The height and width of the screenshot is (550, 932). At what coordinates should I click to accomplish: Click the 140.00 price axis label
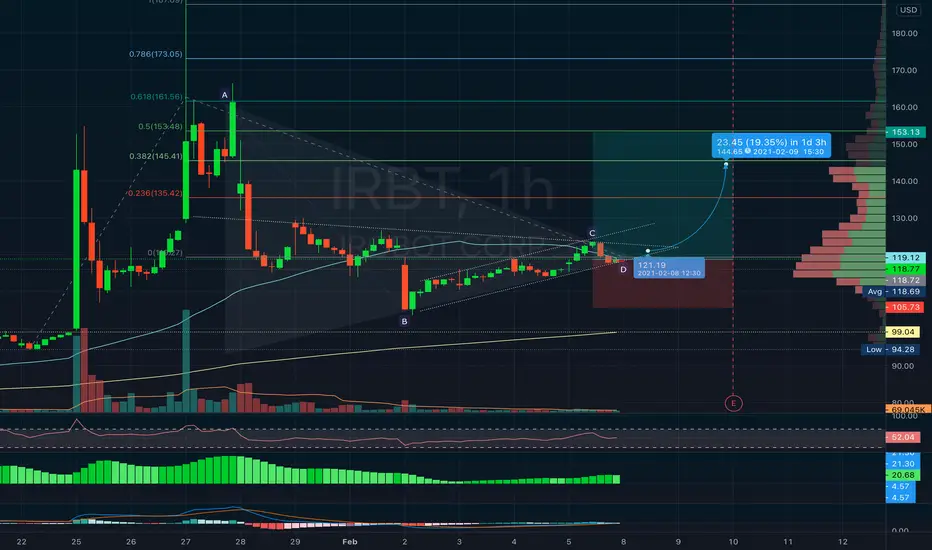point(904,181)
